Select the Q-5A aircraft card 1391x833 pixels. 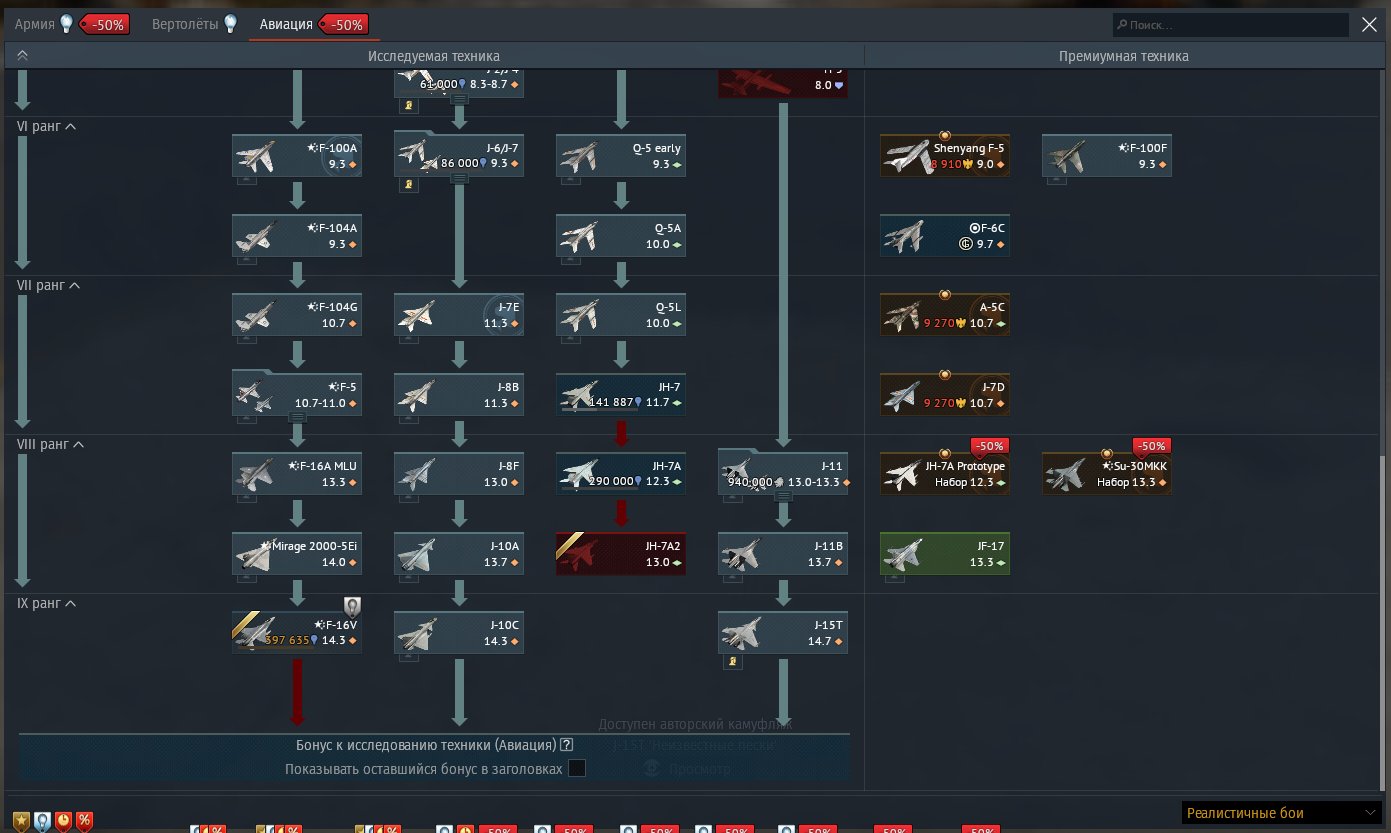tap(621, 235)
